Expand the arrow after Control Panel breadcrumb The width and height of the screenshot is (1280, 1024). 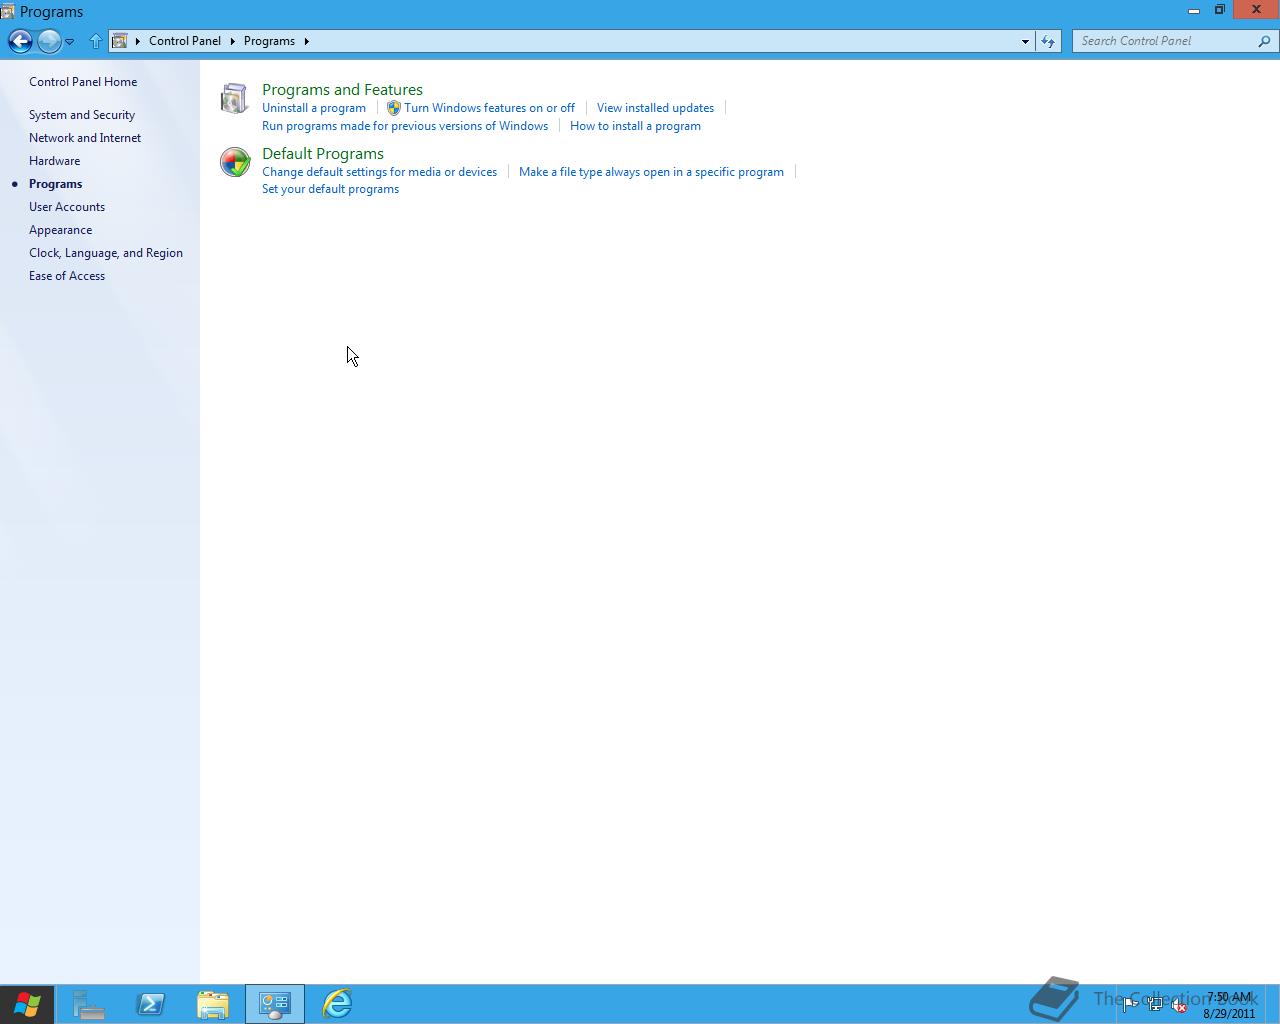click(x=233, y=41)
